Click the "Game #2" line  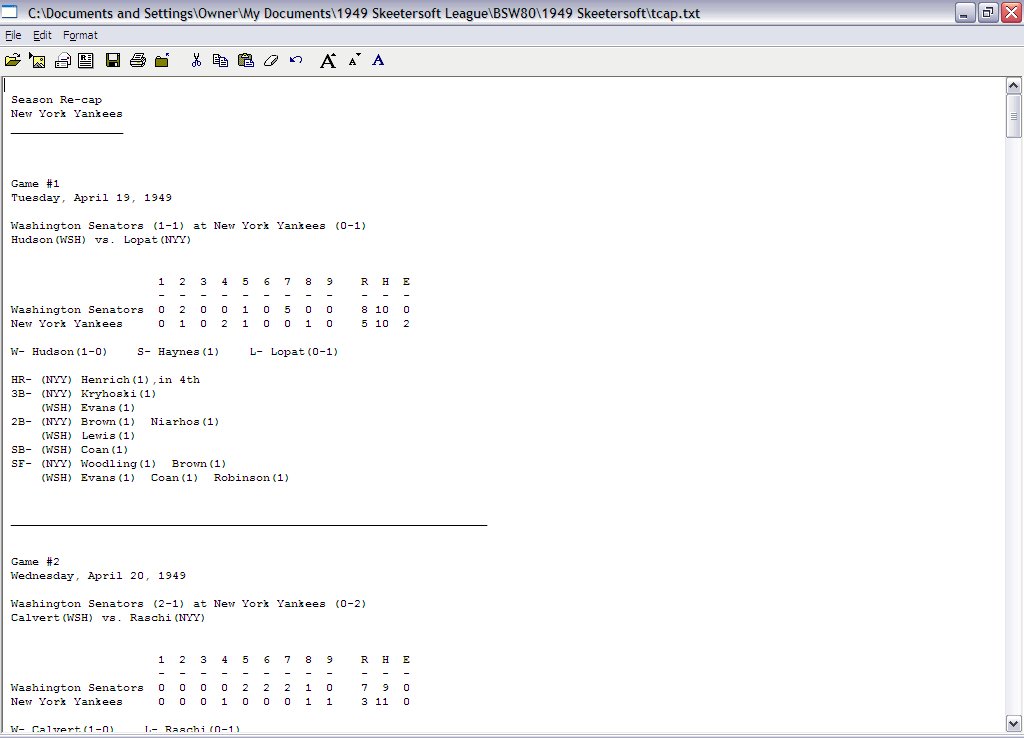click(x=35, y=562)
